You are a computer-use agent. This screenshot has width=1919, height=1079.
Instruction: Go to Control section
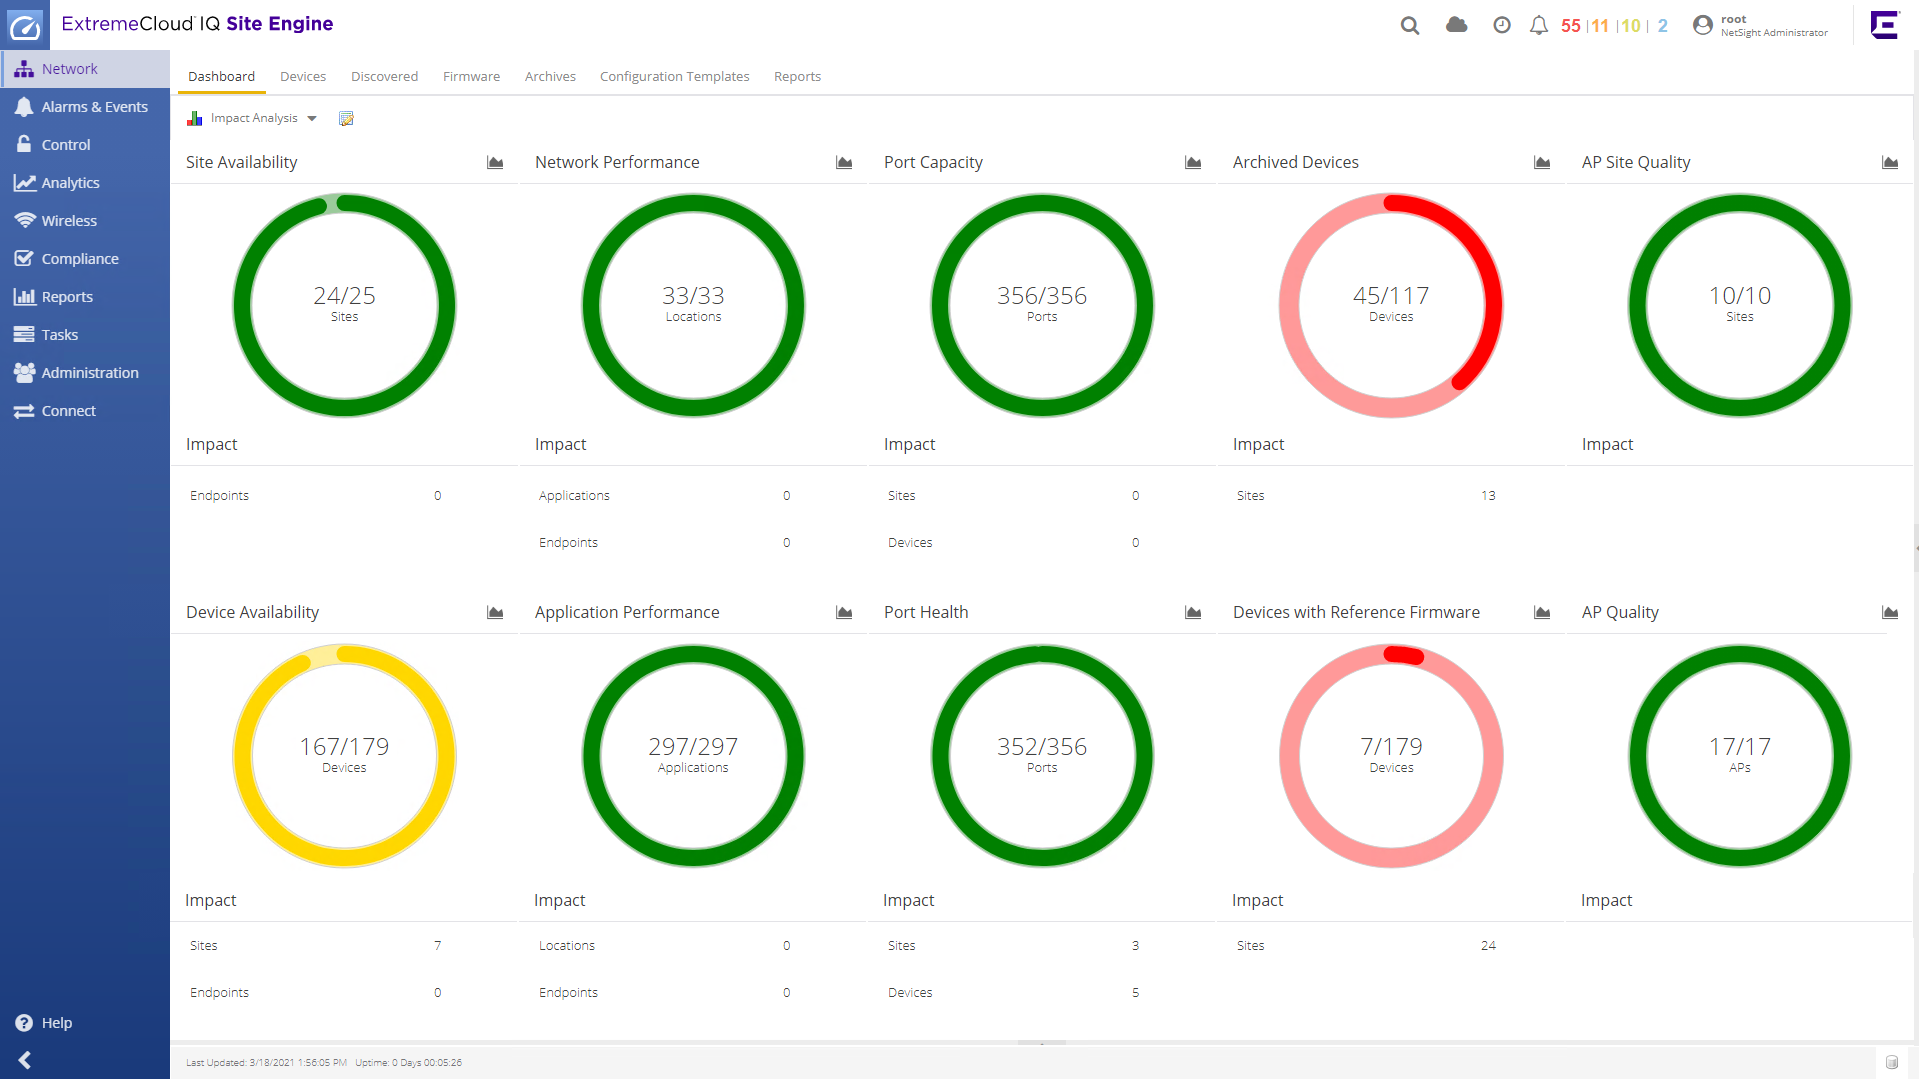tap(85, 145)
